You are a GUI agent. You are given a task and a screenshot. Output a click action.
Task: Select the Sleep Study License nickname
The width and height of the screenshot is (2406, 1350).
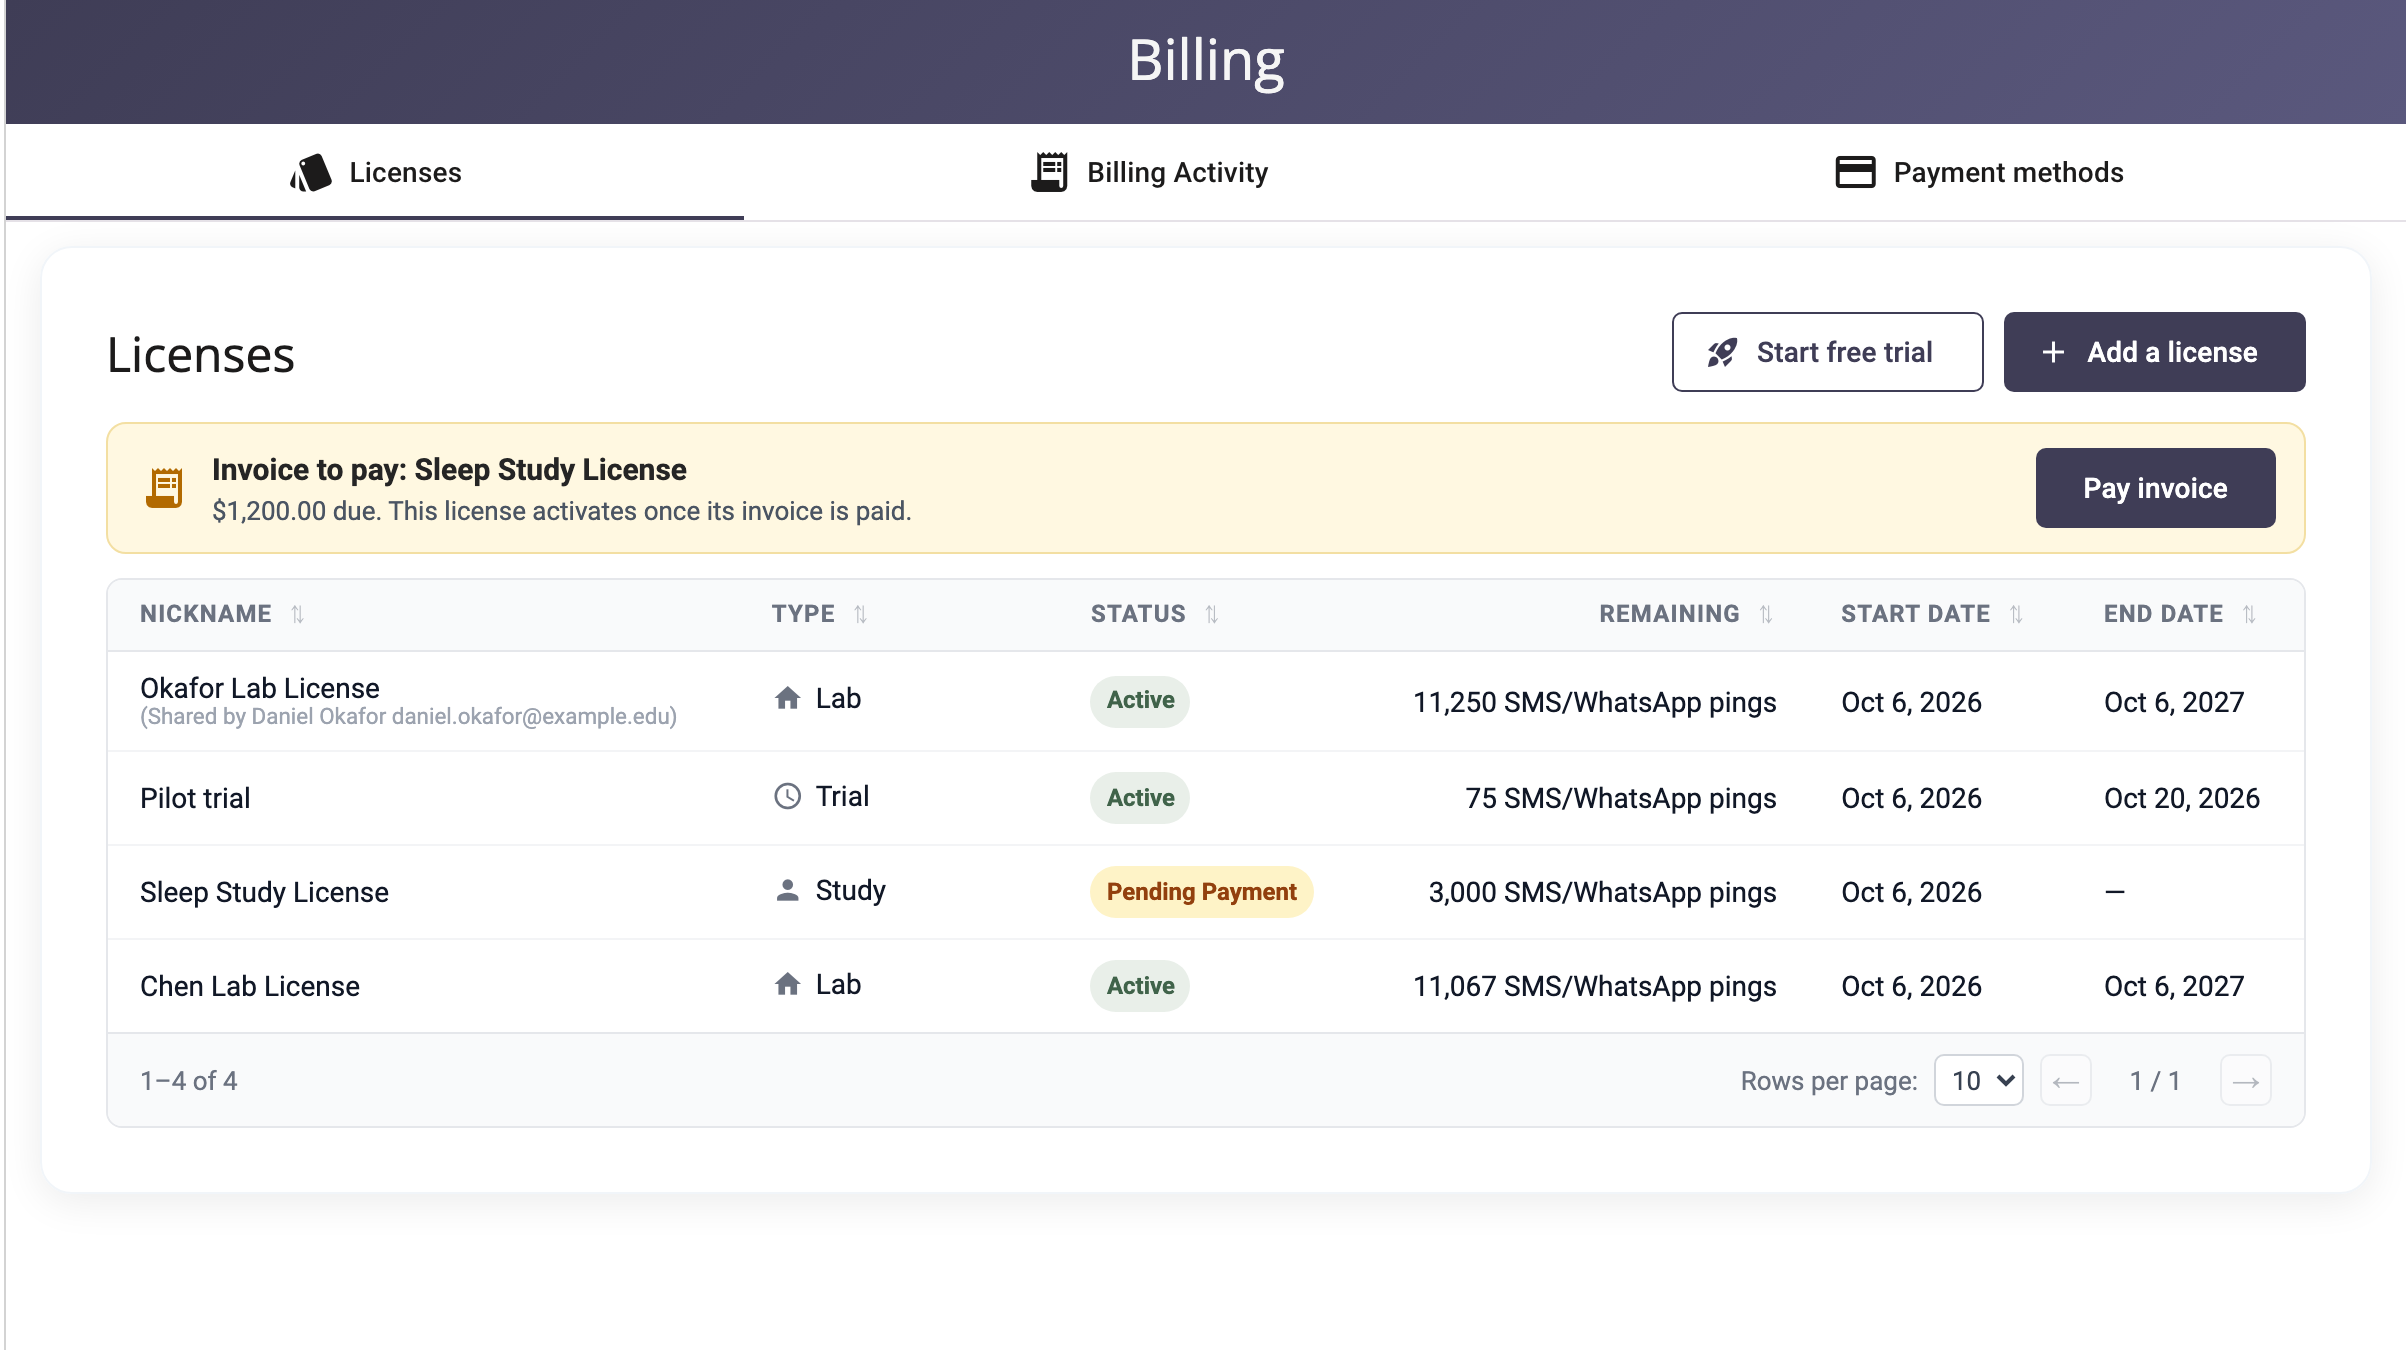(x=264, y=892)
